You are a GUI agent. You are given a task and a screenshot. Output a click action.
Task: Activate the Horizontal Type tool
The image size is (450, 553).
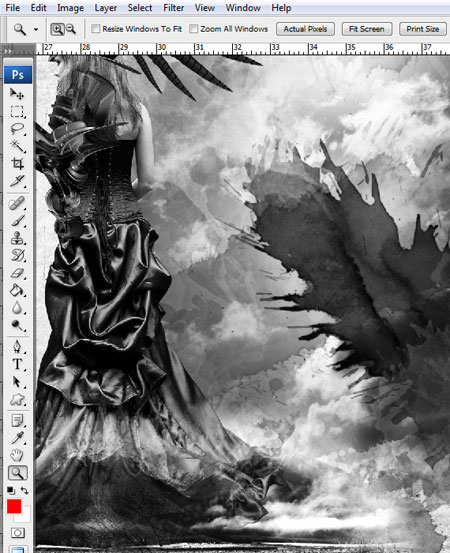17,364
